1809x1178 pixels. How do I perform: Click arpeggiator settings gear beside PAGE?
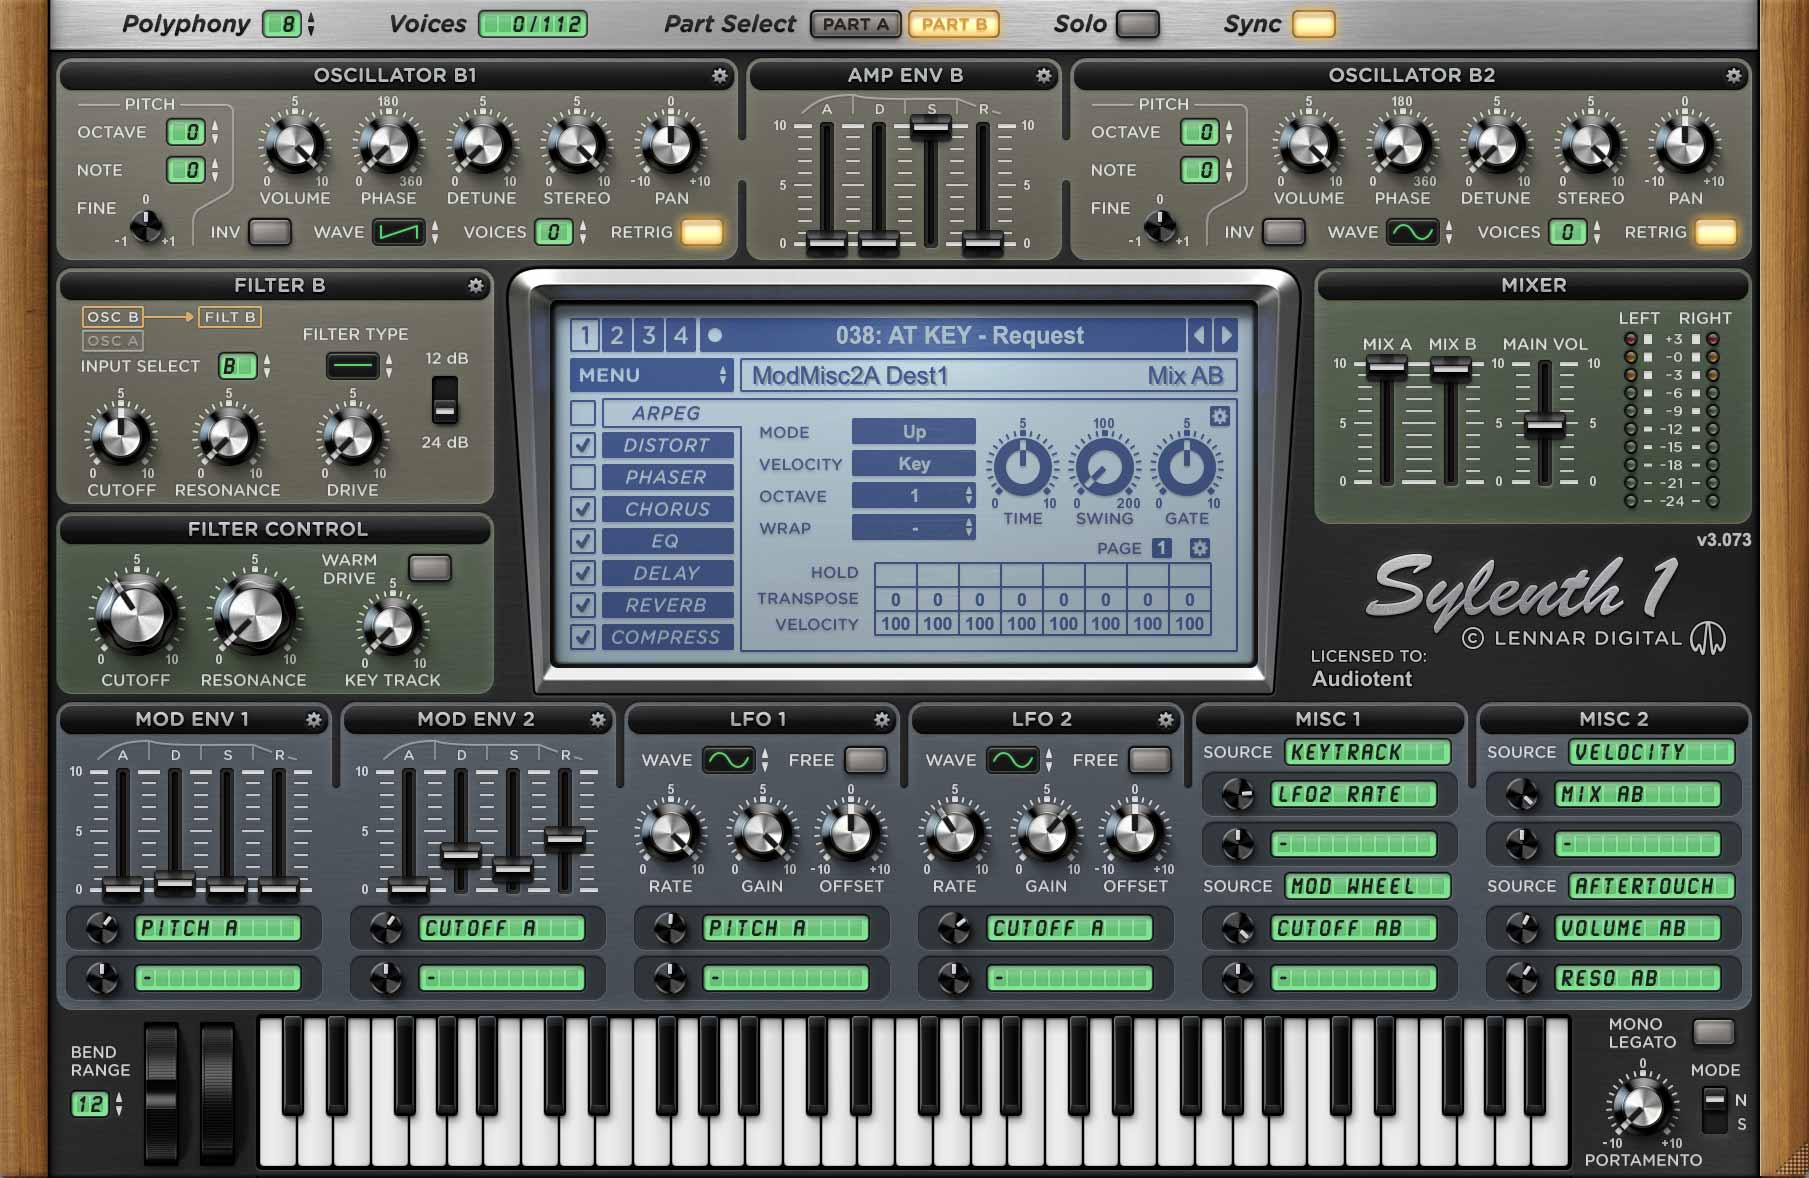pos(1199,548)
